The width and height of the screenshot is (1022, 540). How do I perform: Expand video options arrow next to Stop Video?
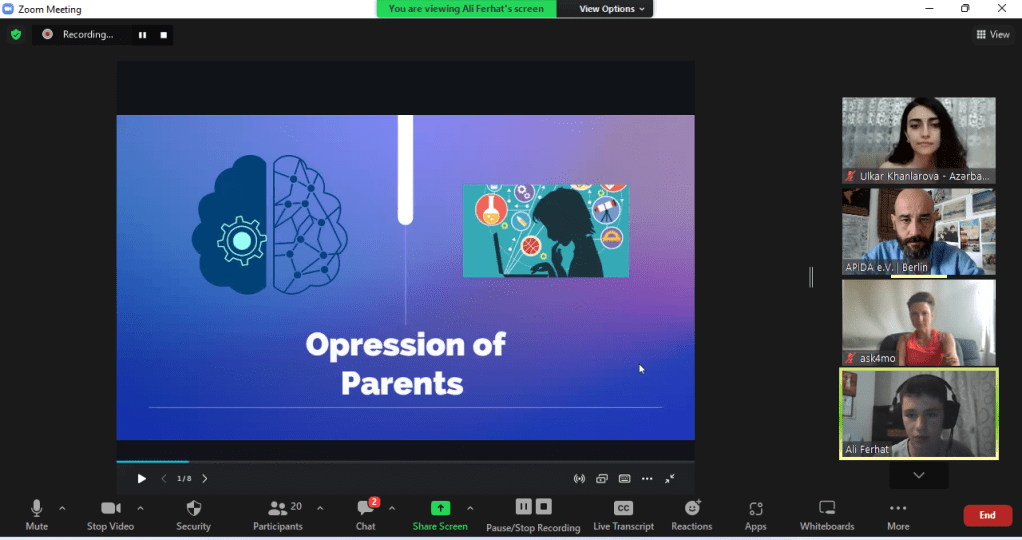pos(140,508)
